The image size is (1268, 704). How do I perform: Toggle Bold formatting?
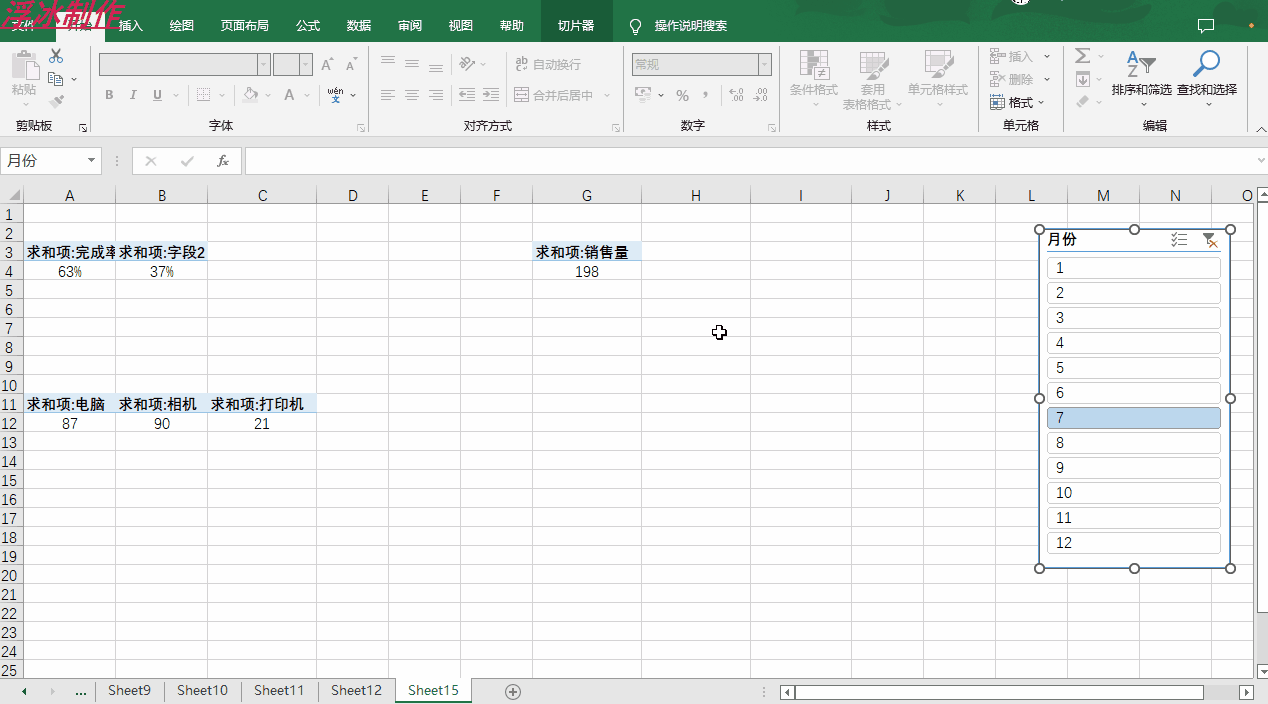[x=109, y=95]
